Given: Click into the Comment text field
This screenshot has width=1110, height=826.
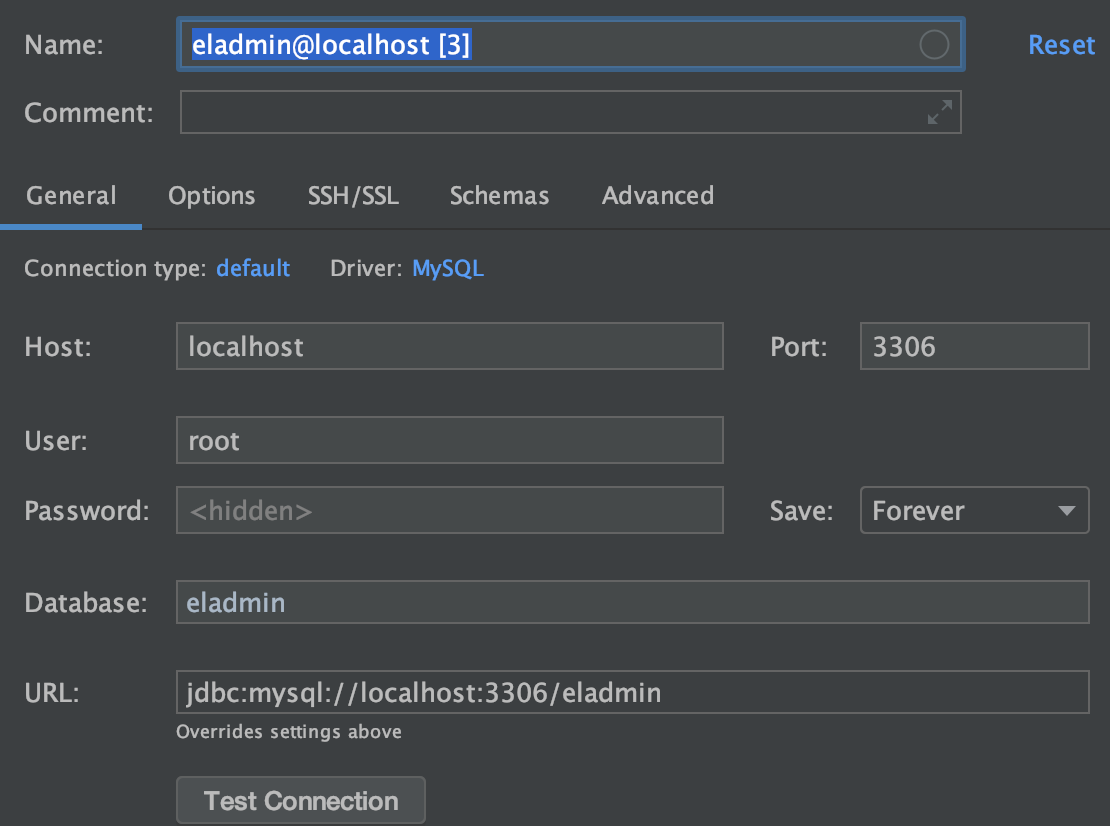Looking at the screenshot, I should (571, 112).
